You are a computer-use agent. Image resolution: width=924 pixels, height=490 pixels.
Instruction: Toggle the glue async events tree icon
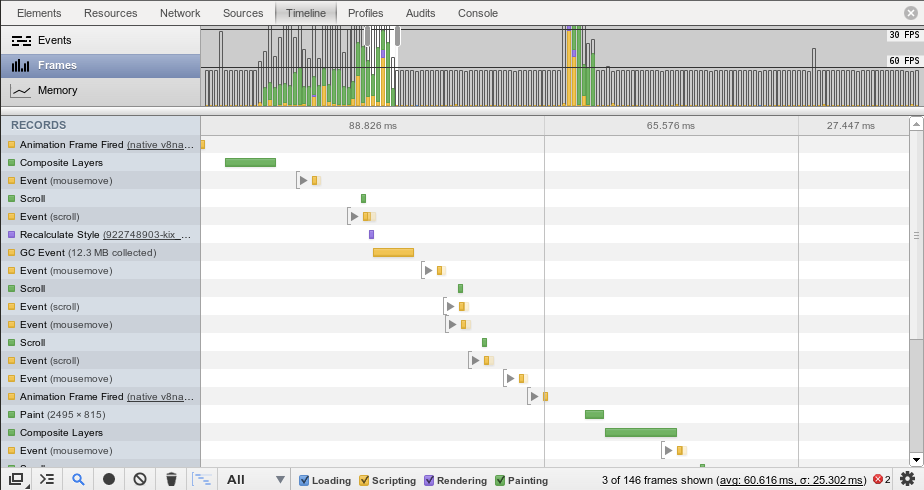202,479
